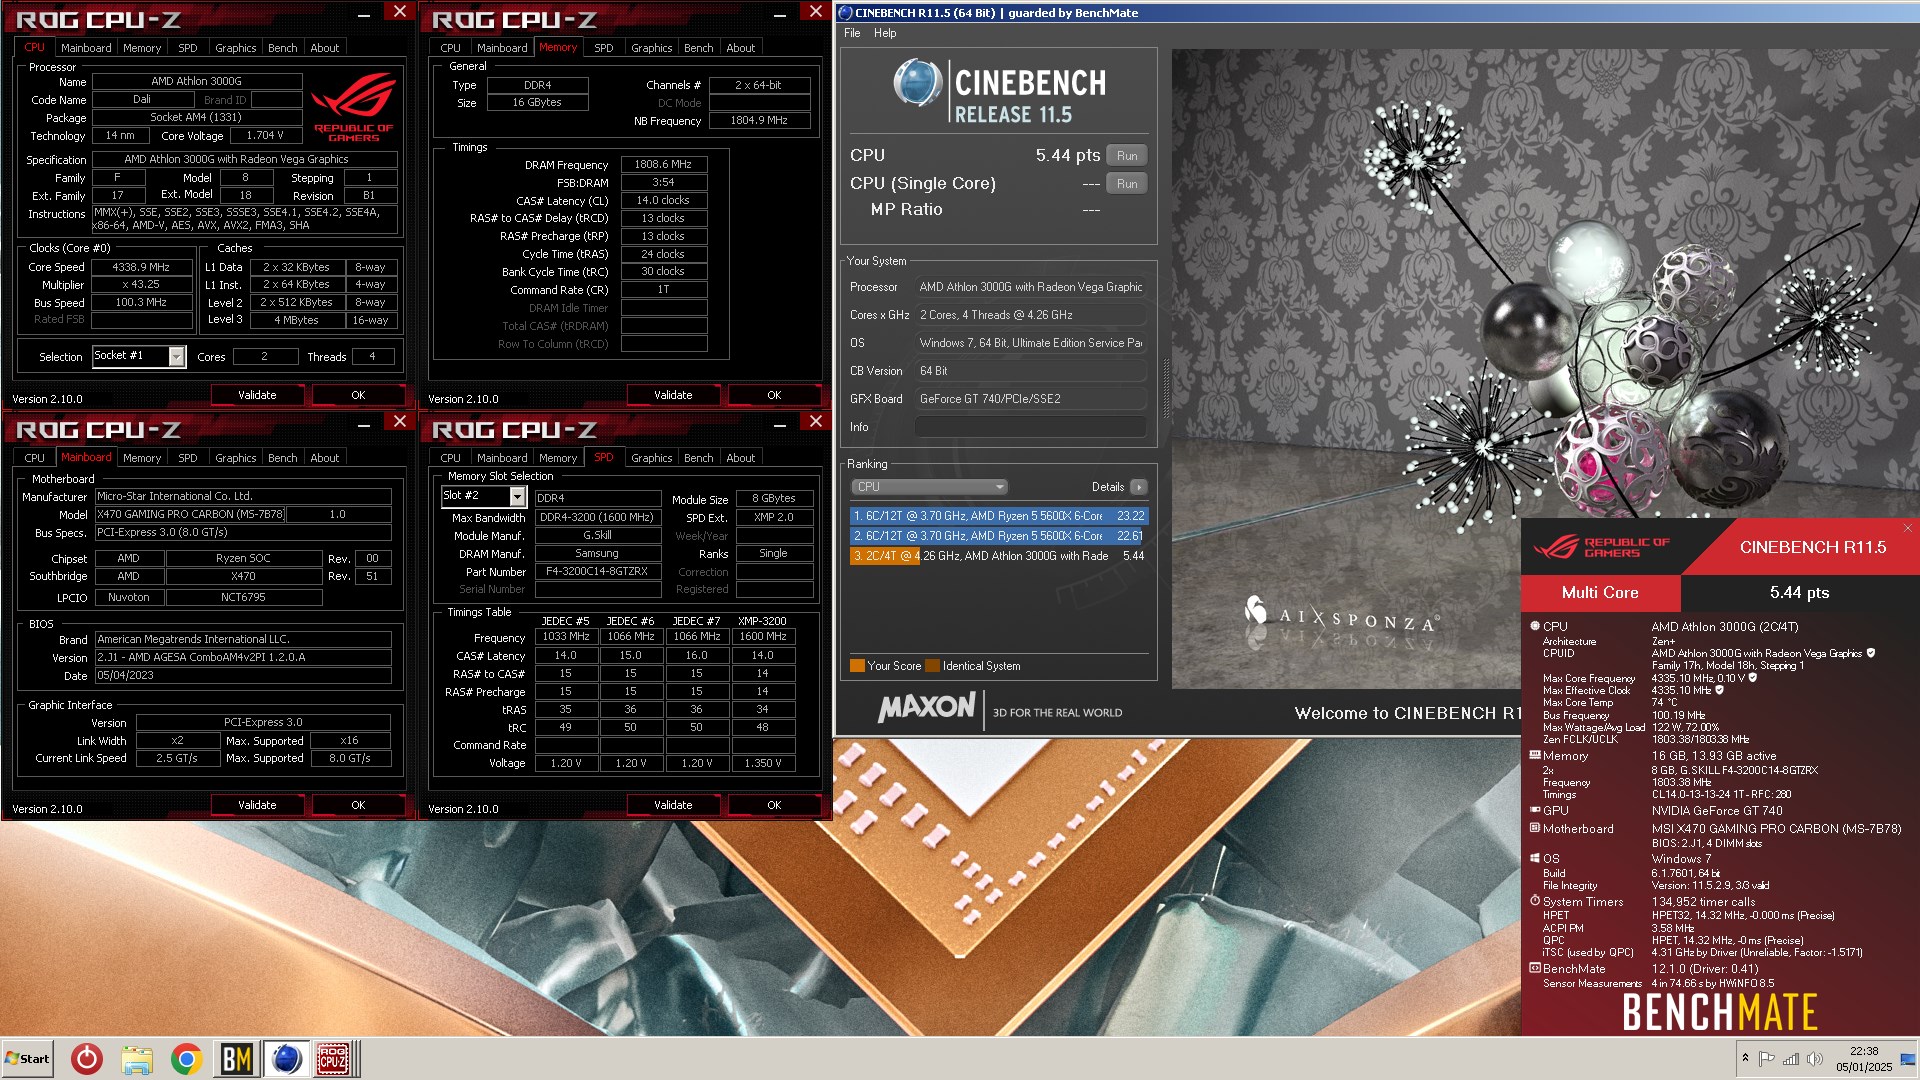Click the OS Windows icon in BenchMate
The width and height of the screenshot is (1920, 1080).
(1535, 858)
